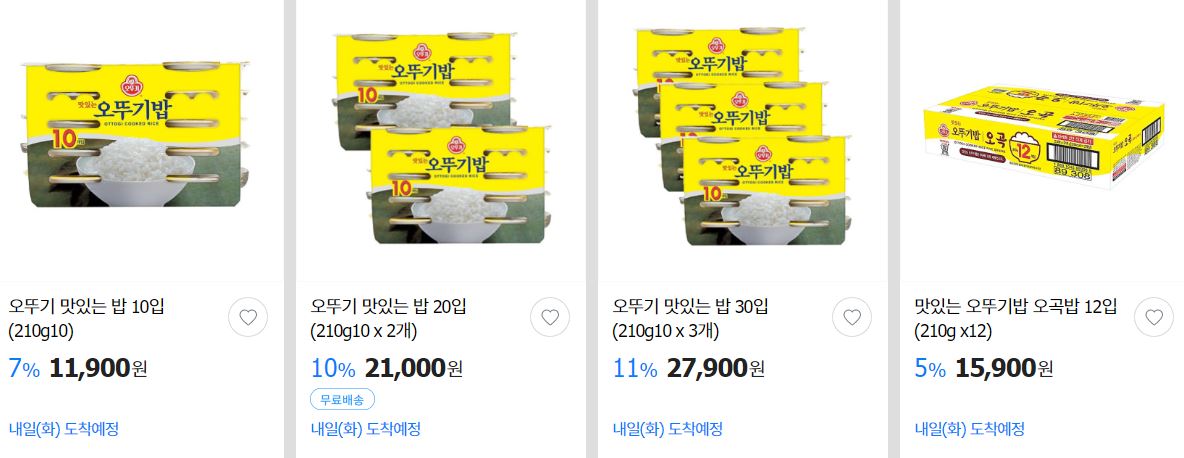Click the 15,900원 price
1184x458 pixels.
click(1004, 368)
